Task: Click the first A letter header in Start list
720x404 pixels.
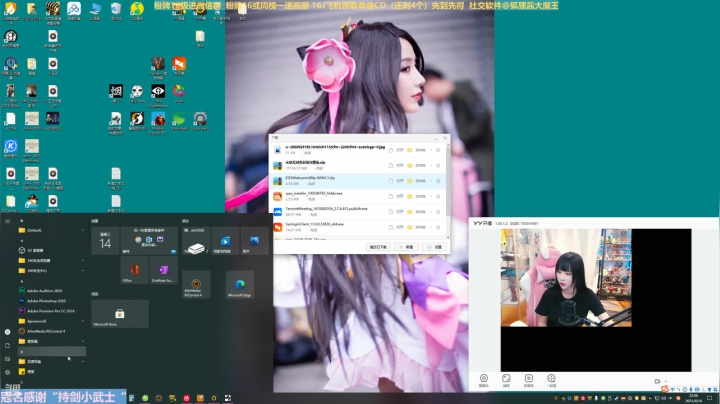Action: (x=21, y=221)
